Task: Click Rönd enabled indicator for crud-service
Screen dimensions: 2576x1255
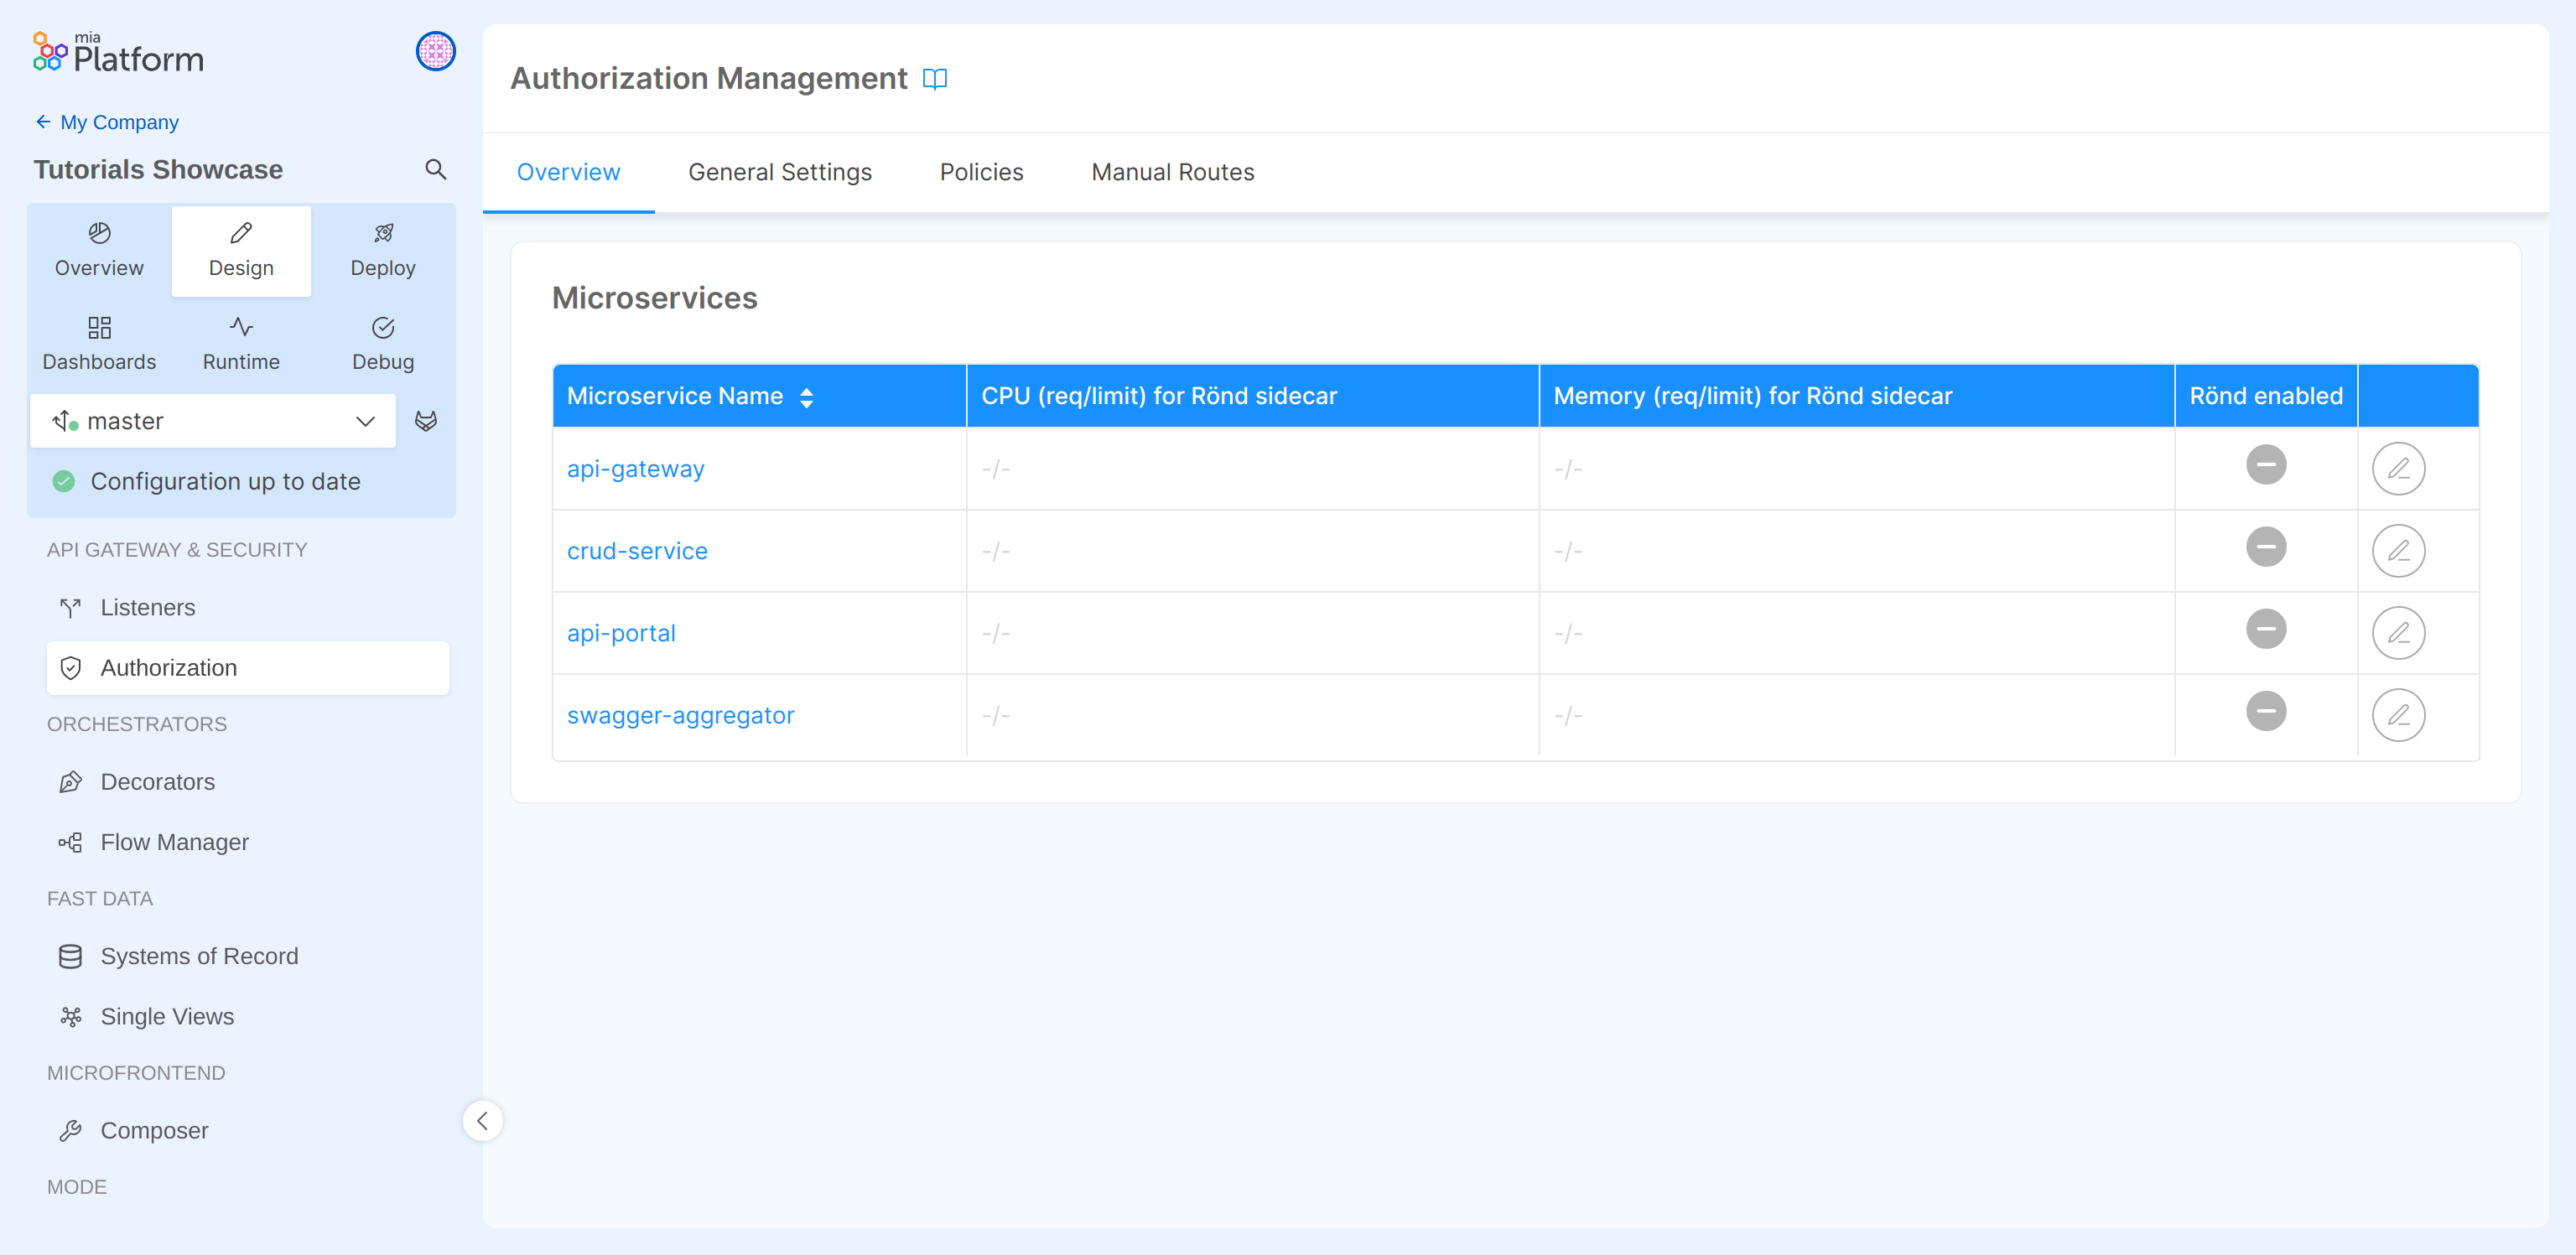Action: (x=2265, y=547)
